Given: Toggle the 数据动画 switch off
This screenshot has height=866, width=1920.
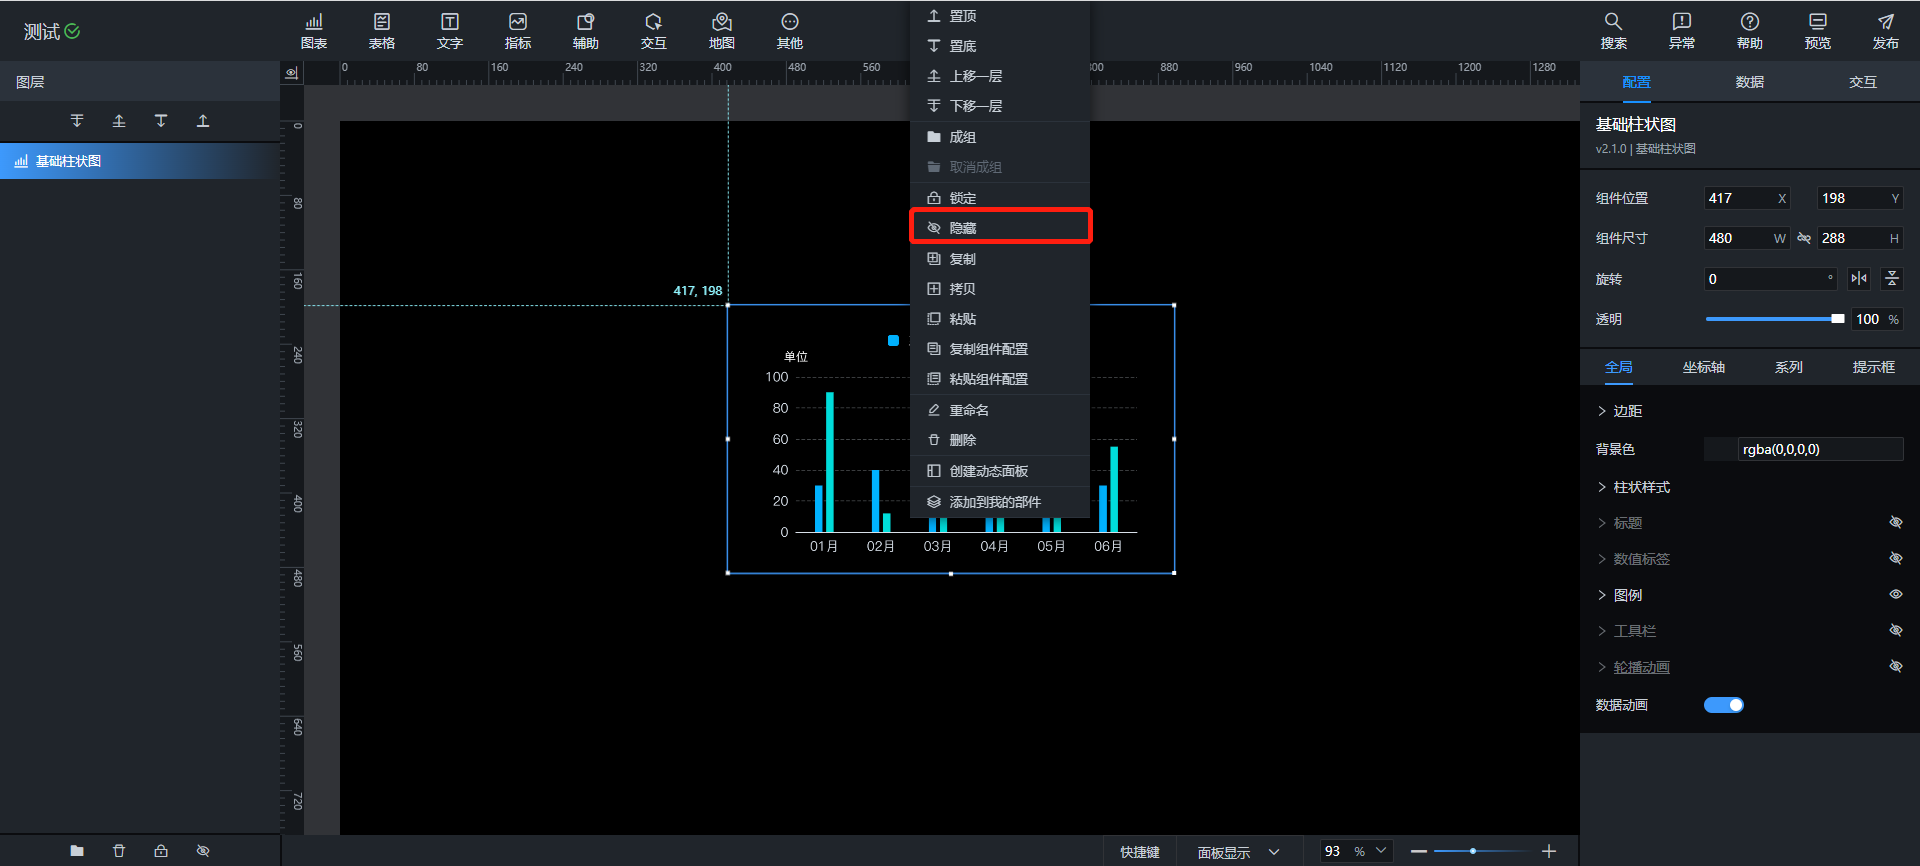Looking at the screenshot, I should (1723, 705).
